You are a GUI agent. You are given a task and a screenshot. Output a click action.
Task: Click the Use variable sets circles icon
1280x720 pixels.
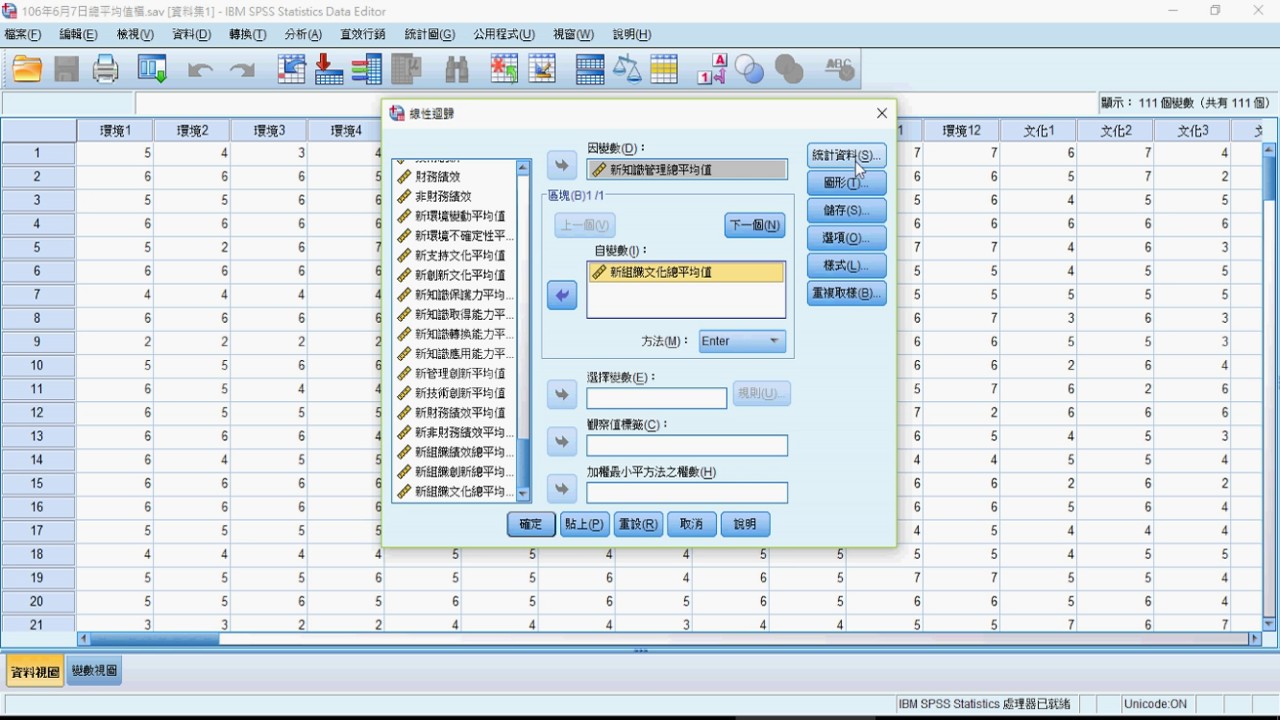[749, 69]
